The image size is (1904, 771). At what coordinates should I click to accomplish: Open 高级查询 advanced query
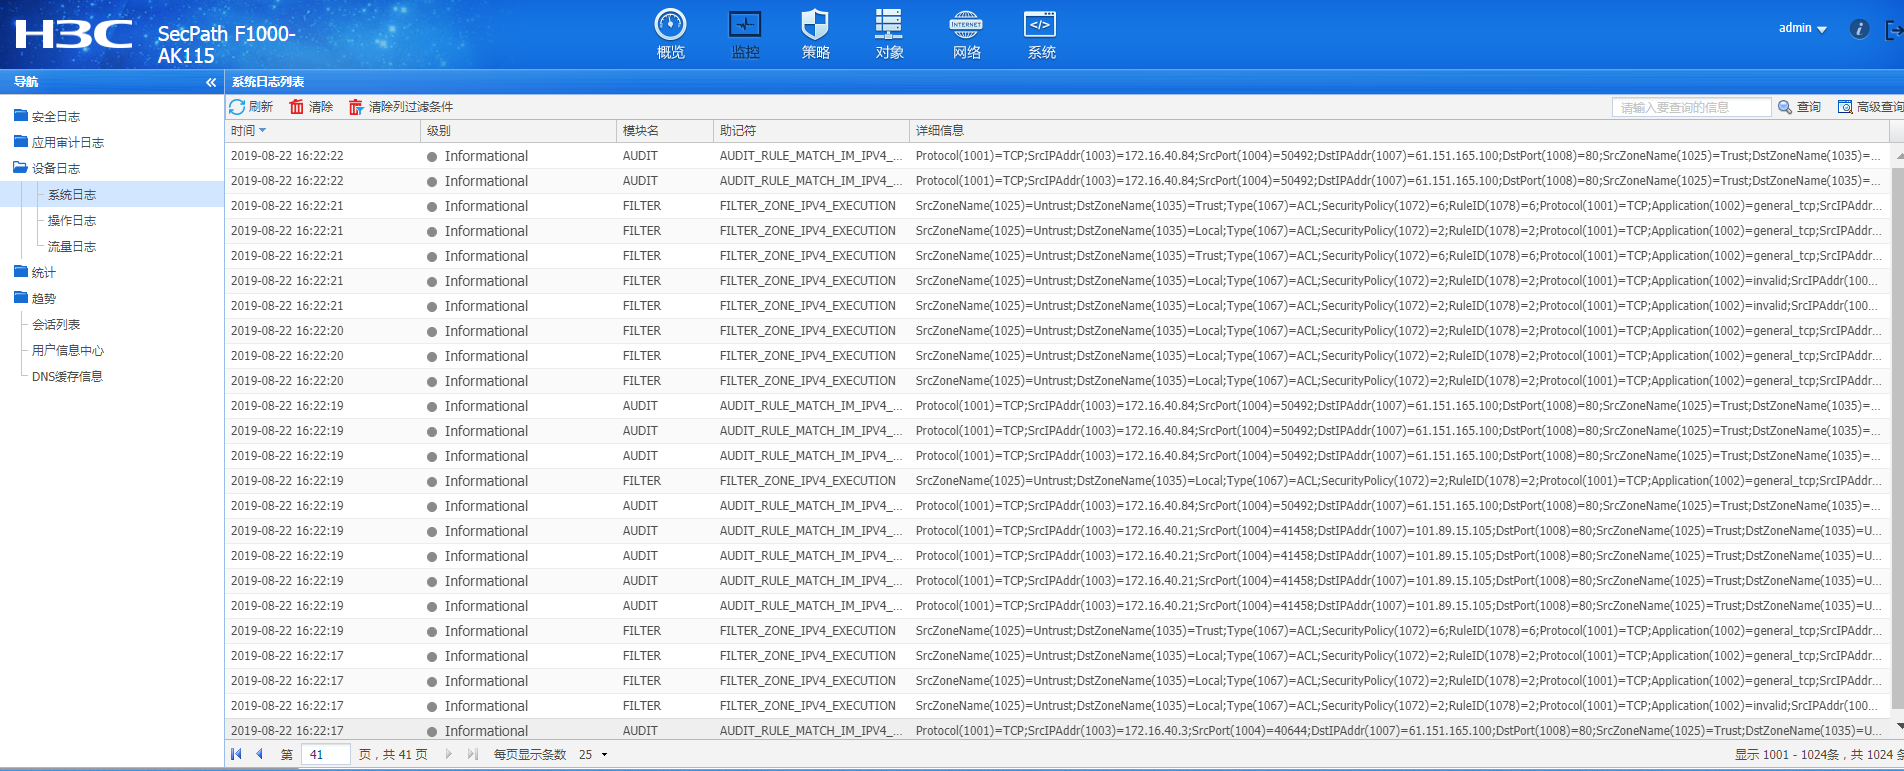[x=1870, y=107]
